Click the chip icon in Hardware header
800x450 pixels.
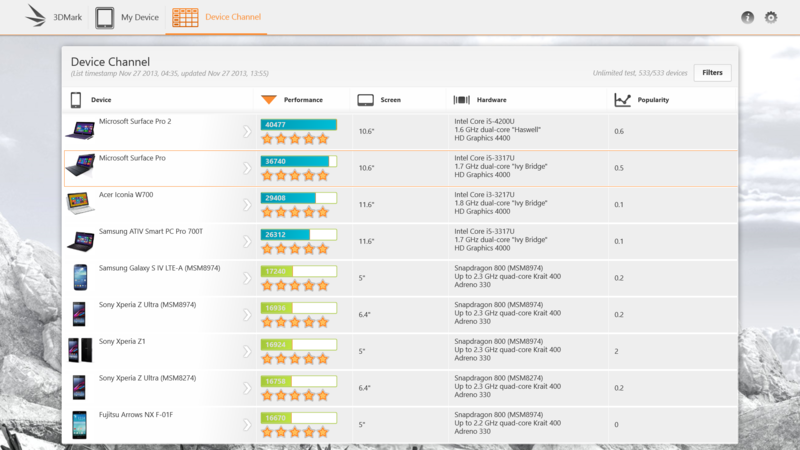tap(462, 100)
